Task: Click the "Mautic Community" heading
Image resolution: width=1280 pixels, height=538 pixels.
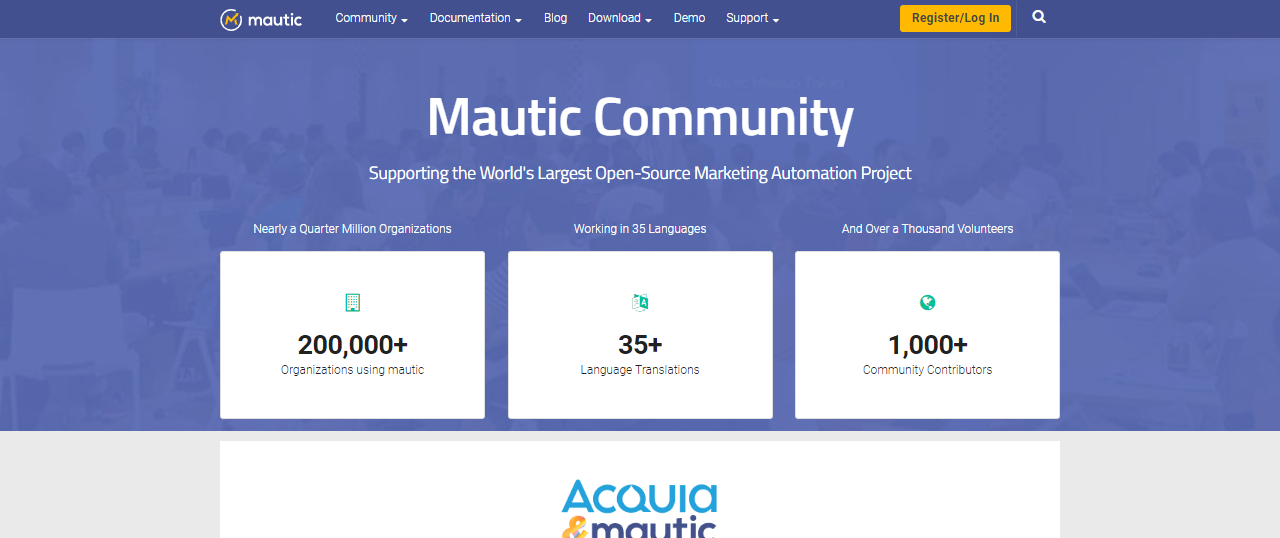Action: tap(640, 117)
